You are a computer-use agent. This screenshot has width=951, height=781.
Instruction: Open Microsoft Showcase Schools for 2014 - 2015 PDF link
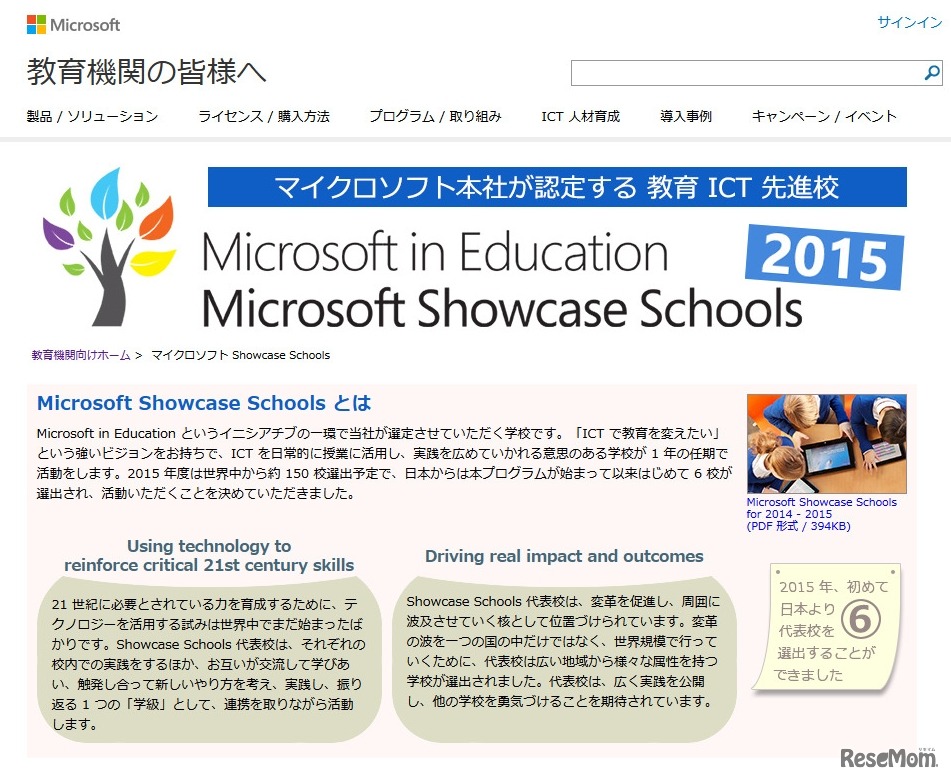coord(821,514)
